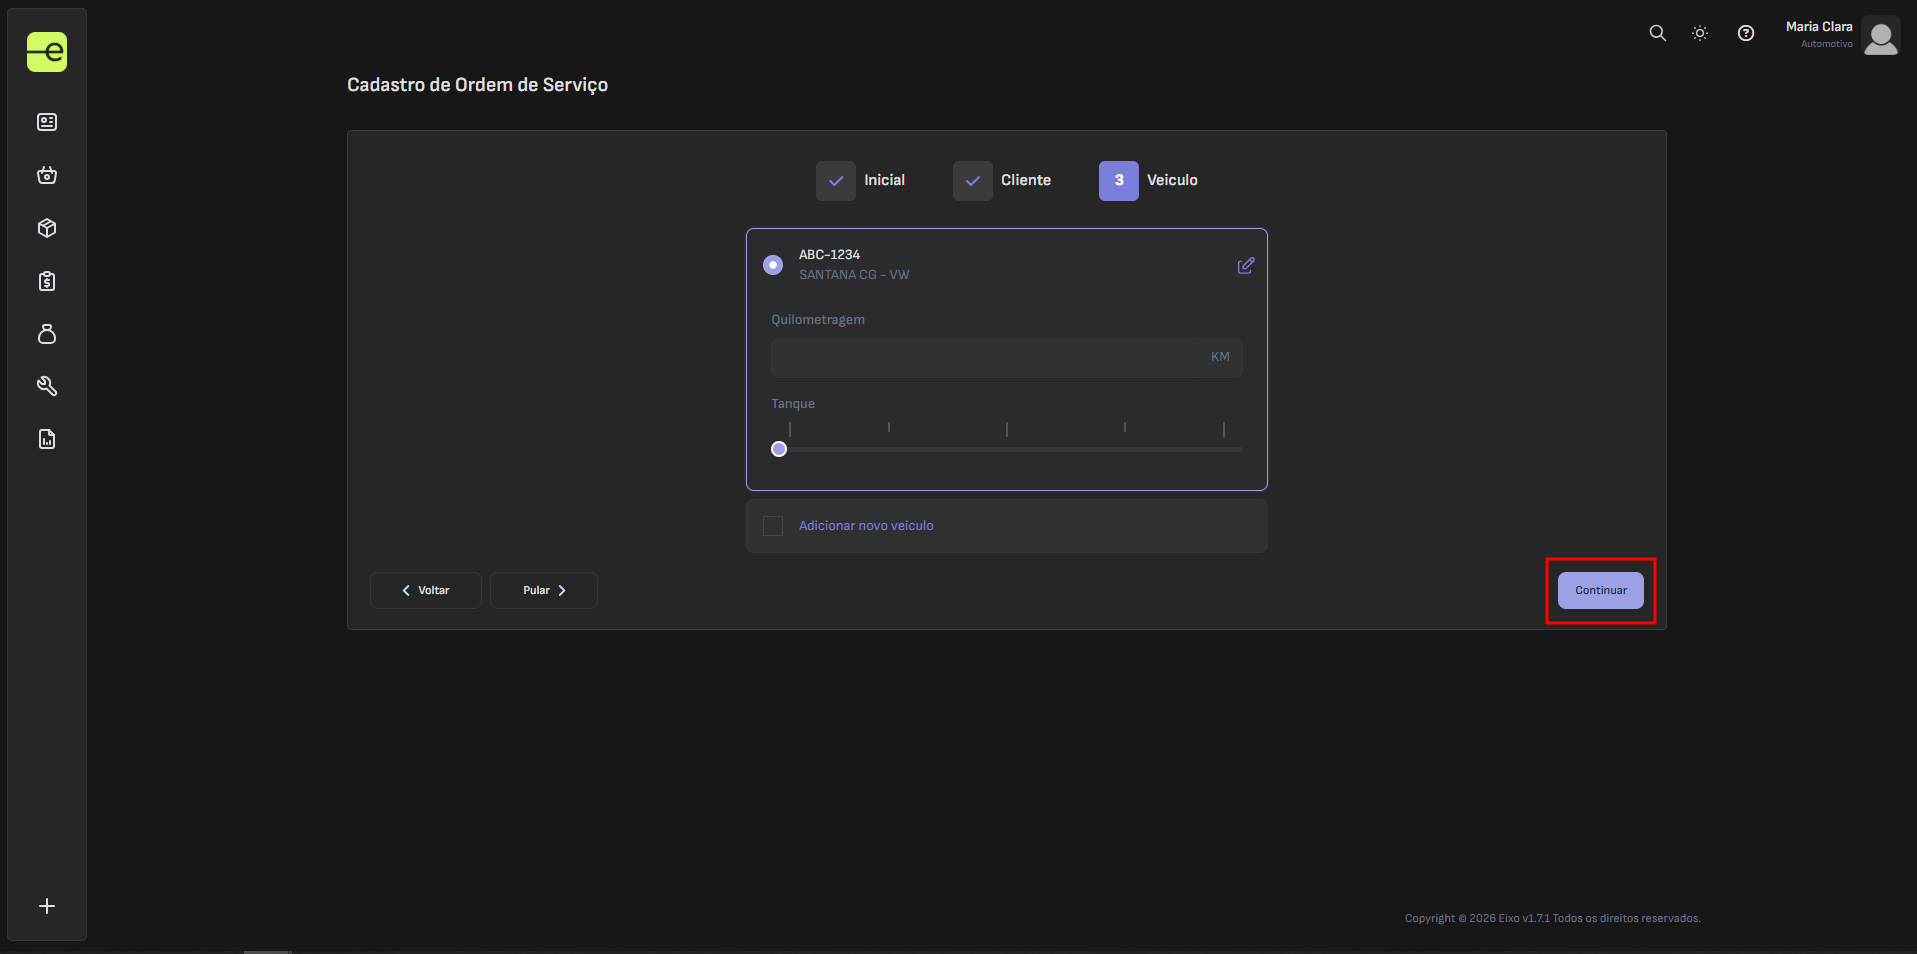Open help with the question mark icon
Screen dimensions: 1917x954
click(x=1746, y=33)
